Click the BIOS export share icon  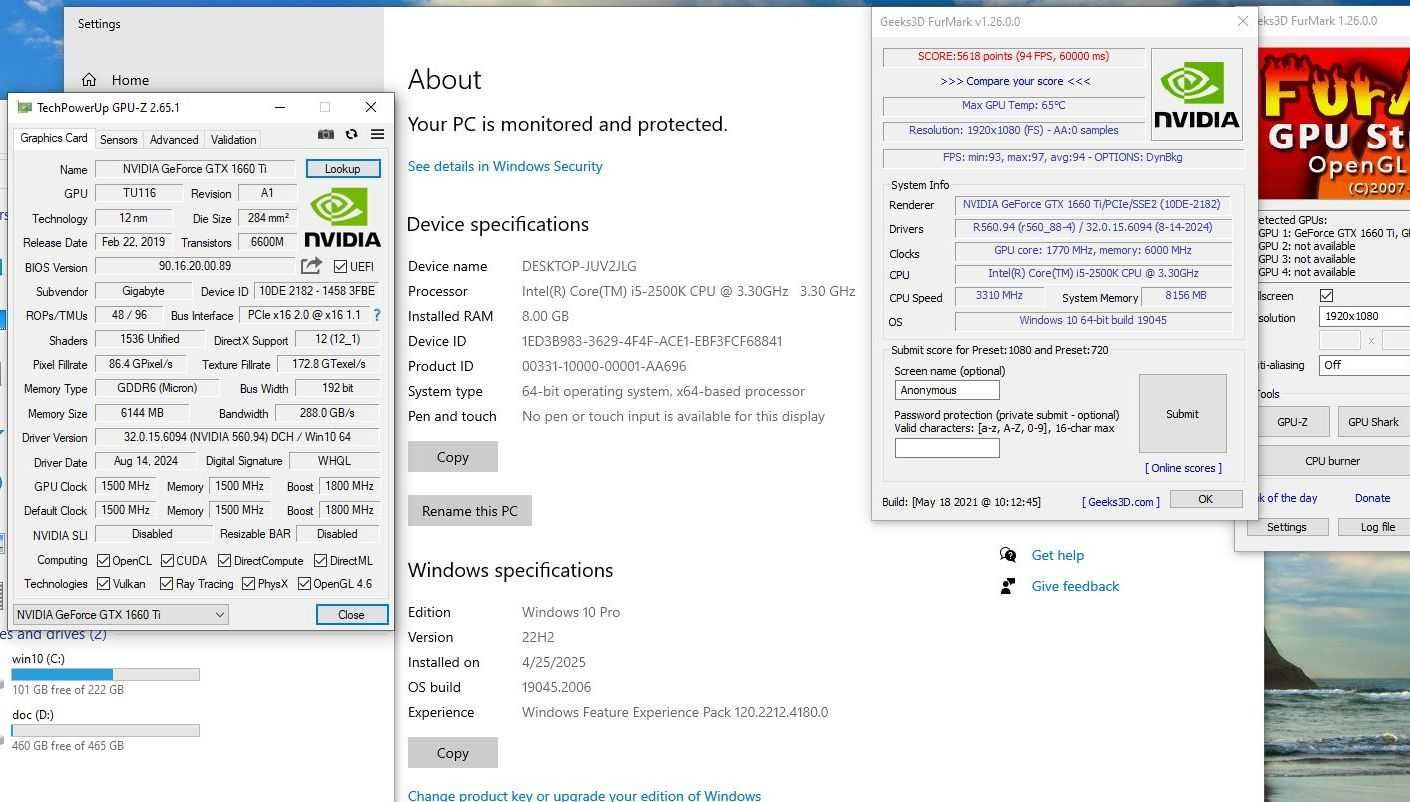click(x=312, y=266)
